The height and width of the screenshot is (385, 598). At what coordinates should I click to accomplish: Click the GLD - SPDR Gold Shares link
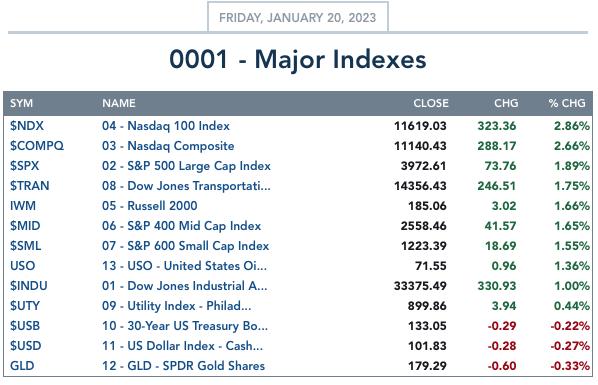pyautogui.click(x=183, y=366)
